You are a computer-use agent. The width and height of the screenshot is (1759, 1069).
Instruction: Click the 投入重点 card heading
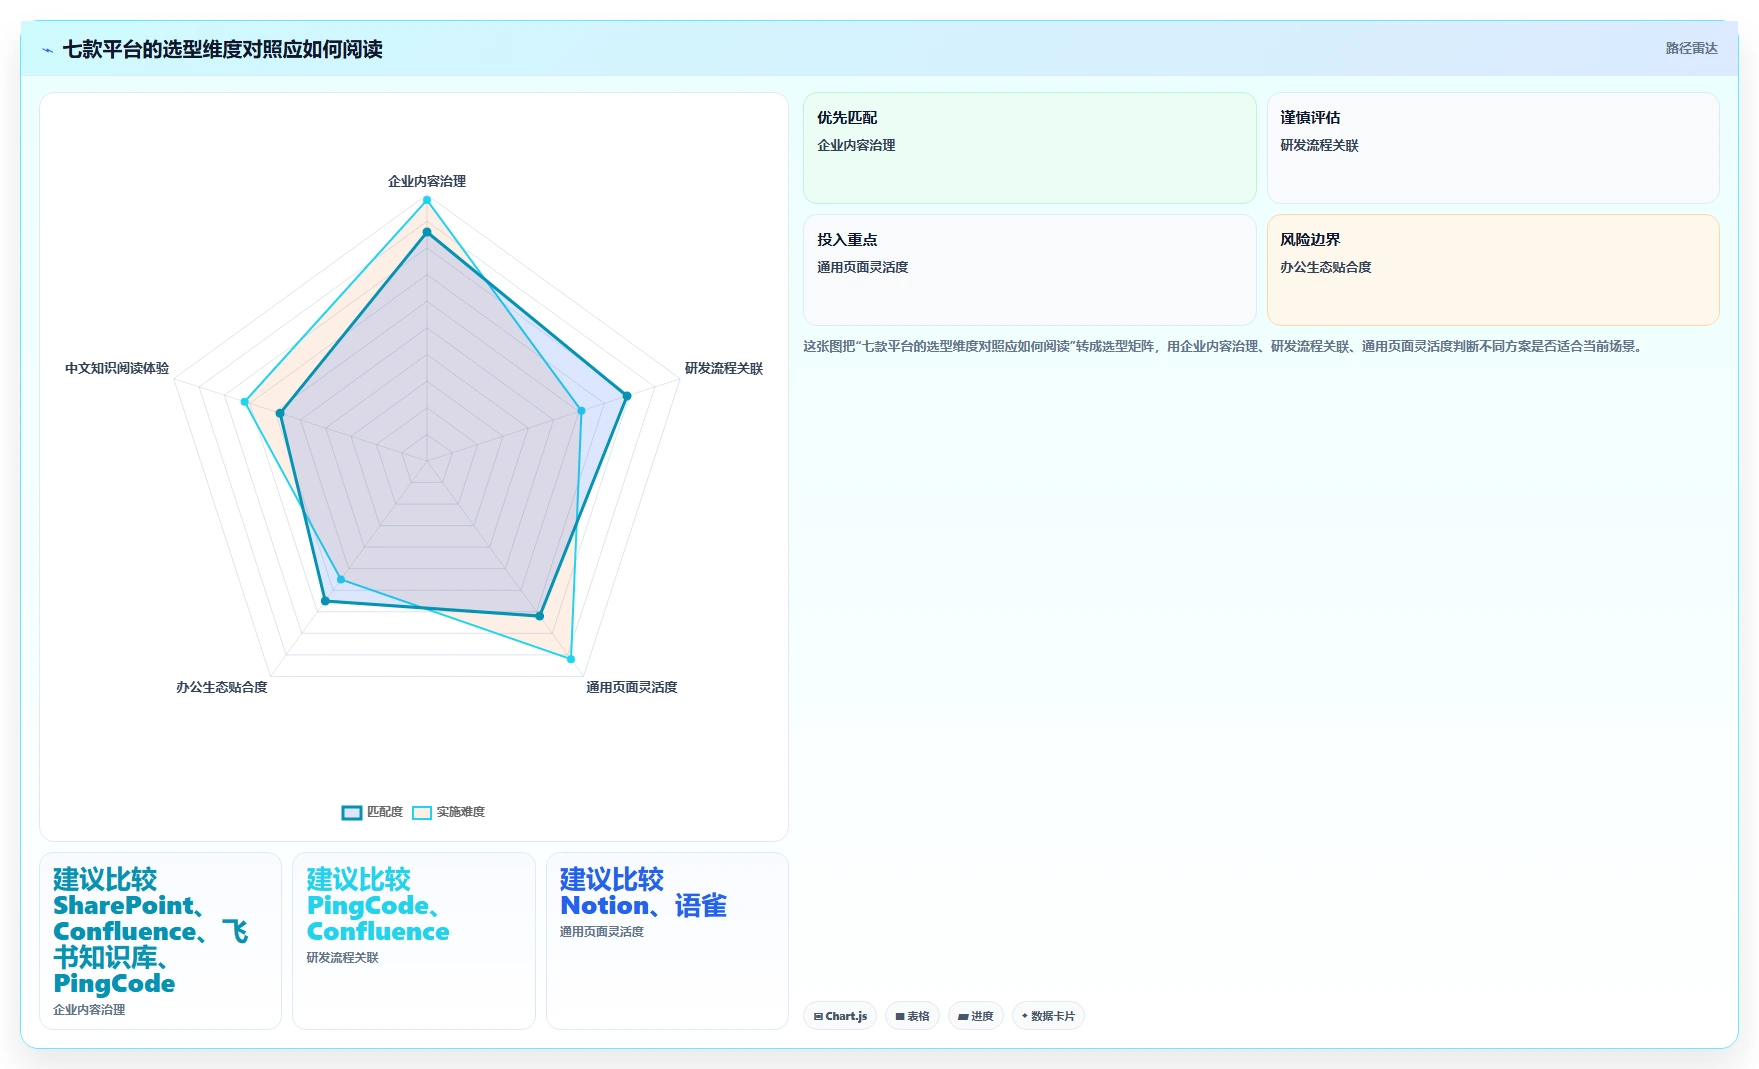tap(847, 240)
